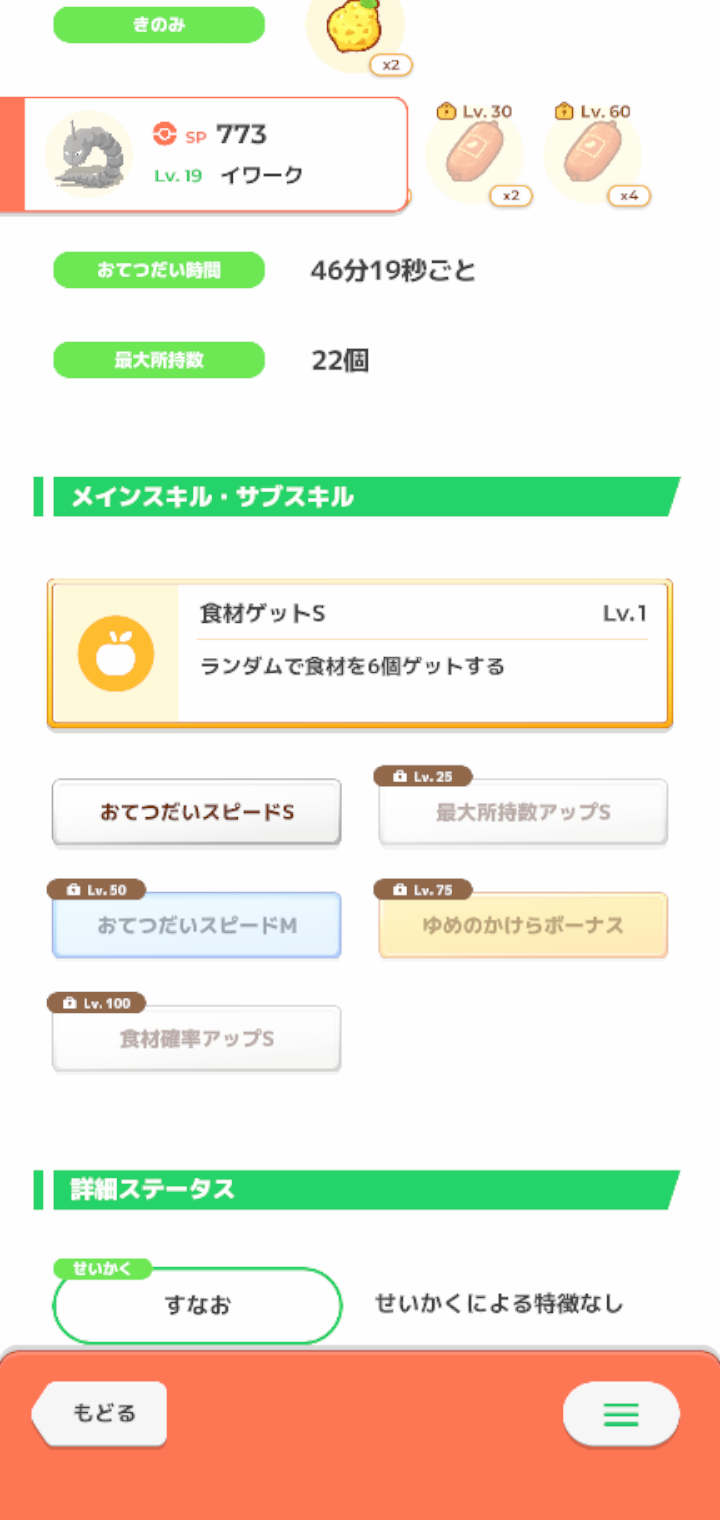Open the hamburger menu button
This screenshot has width=720, height=1520.
(621, 1414)
